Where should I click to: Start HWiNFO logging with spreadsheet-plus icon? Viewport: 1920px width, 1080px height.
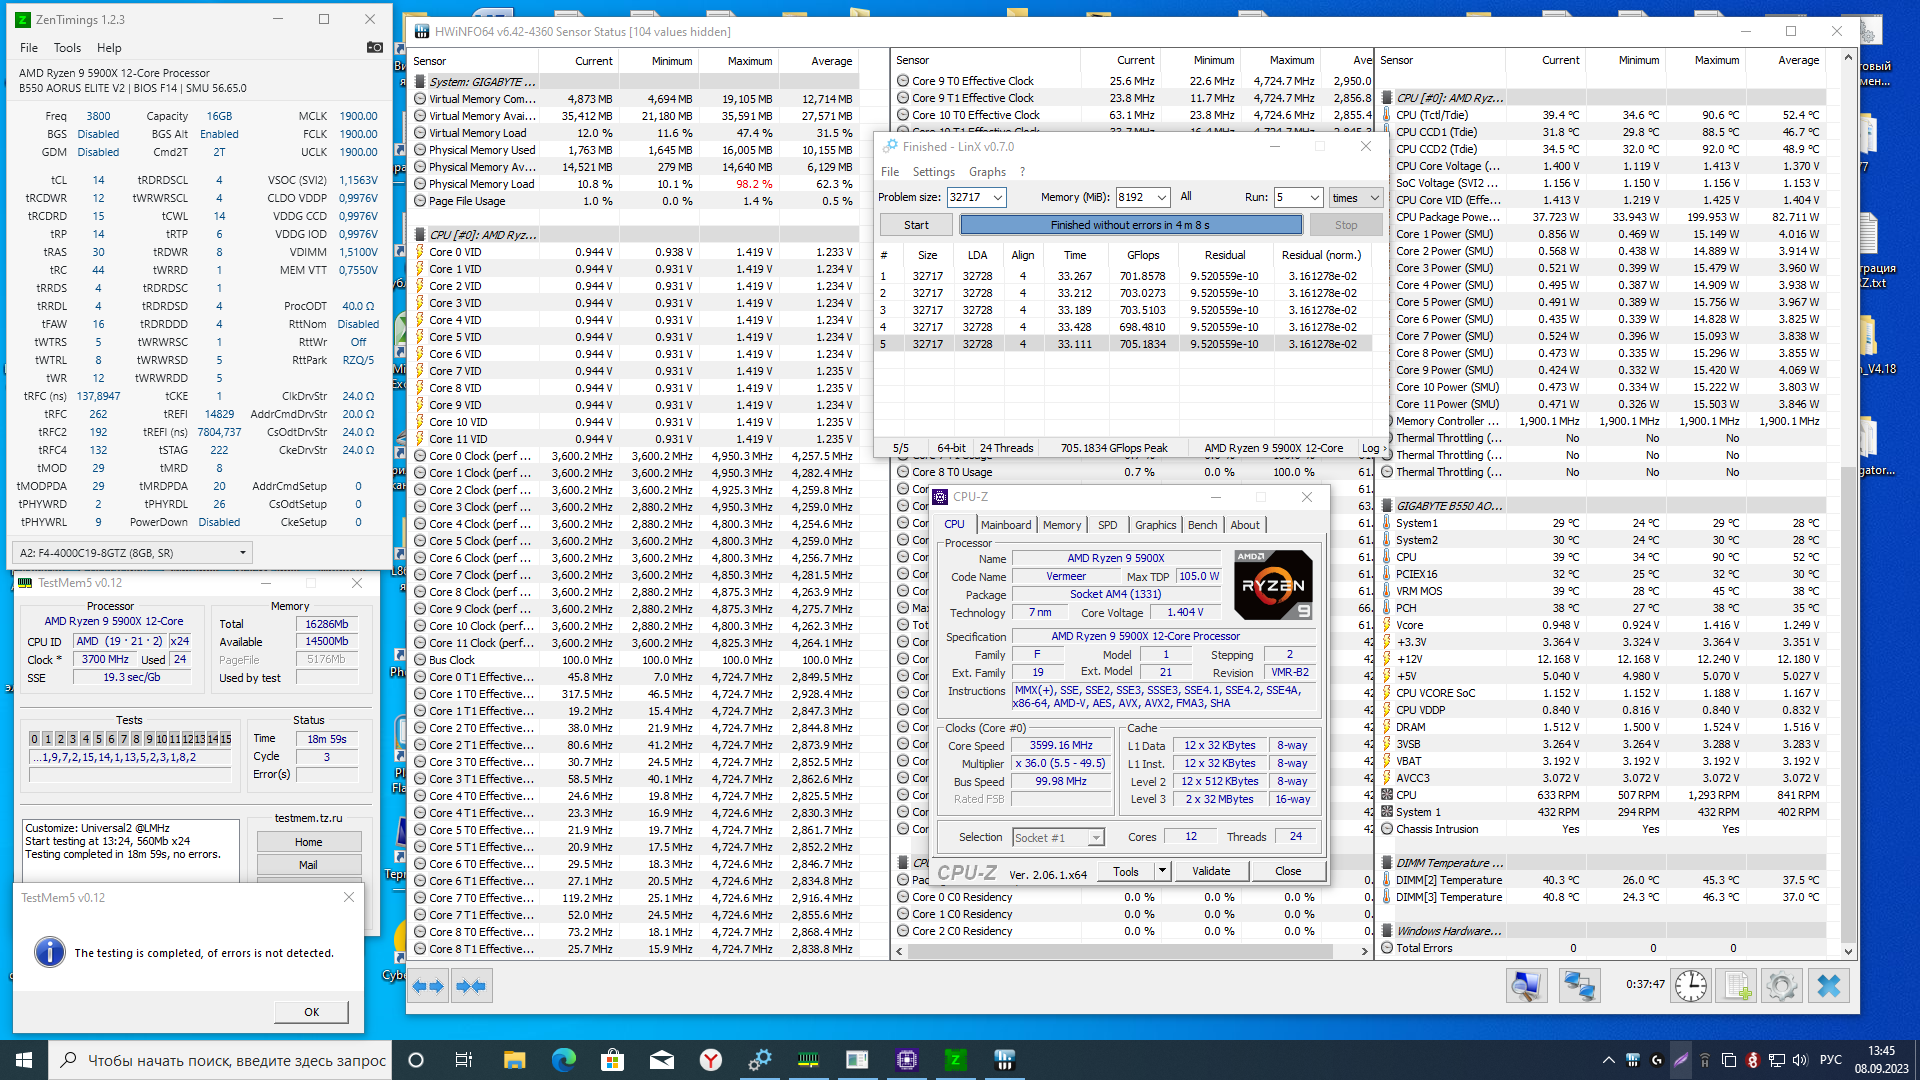[x=1737, y=986]
